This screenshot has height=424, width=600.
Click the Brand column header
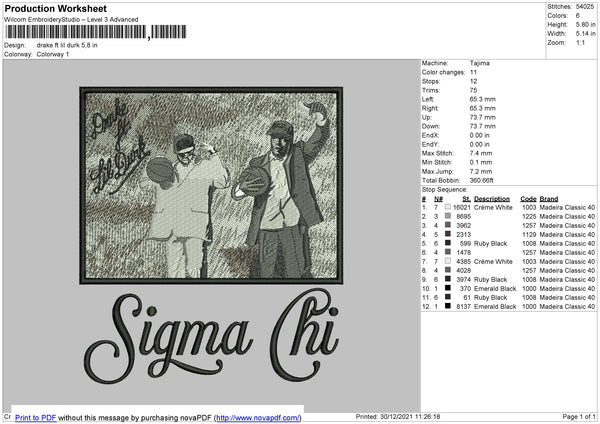(x=549, y=199)
